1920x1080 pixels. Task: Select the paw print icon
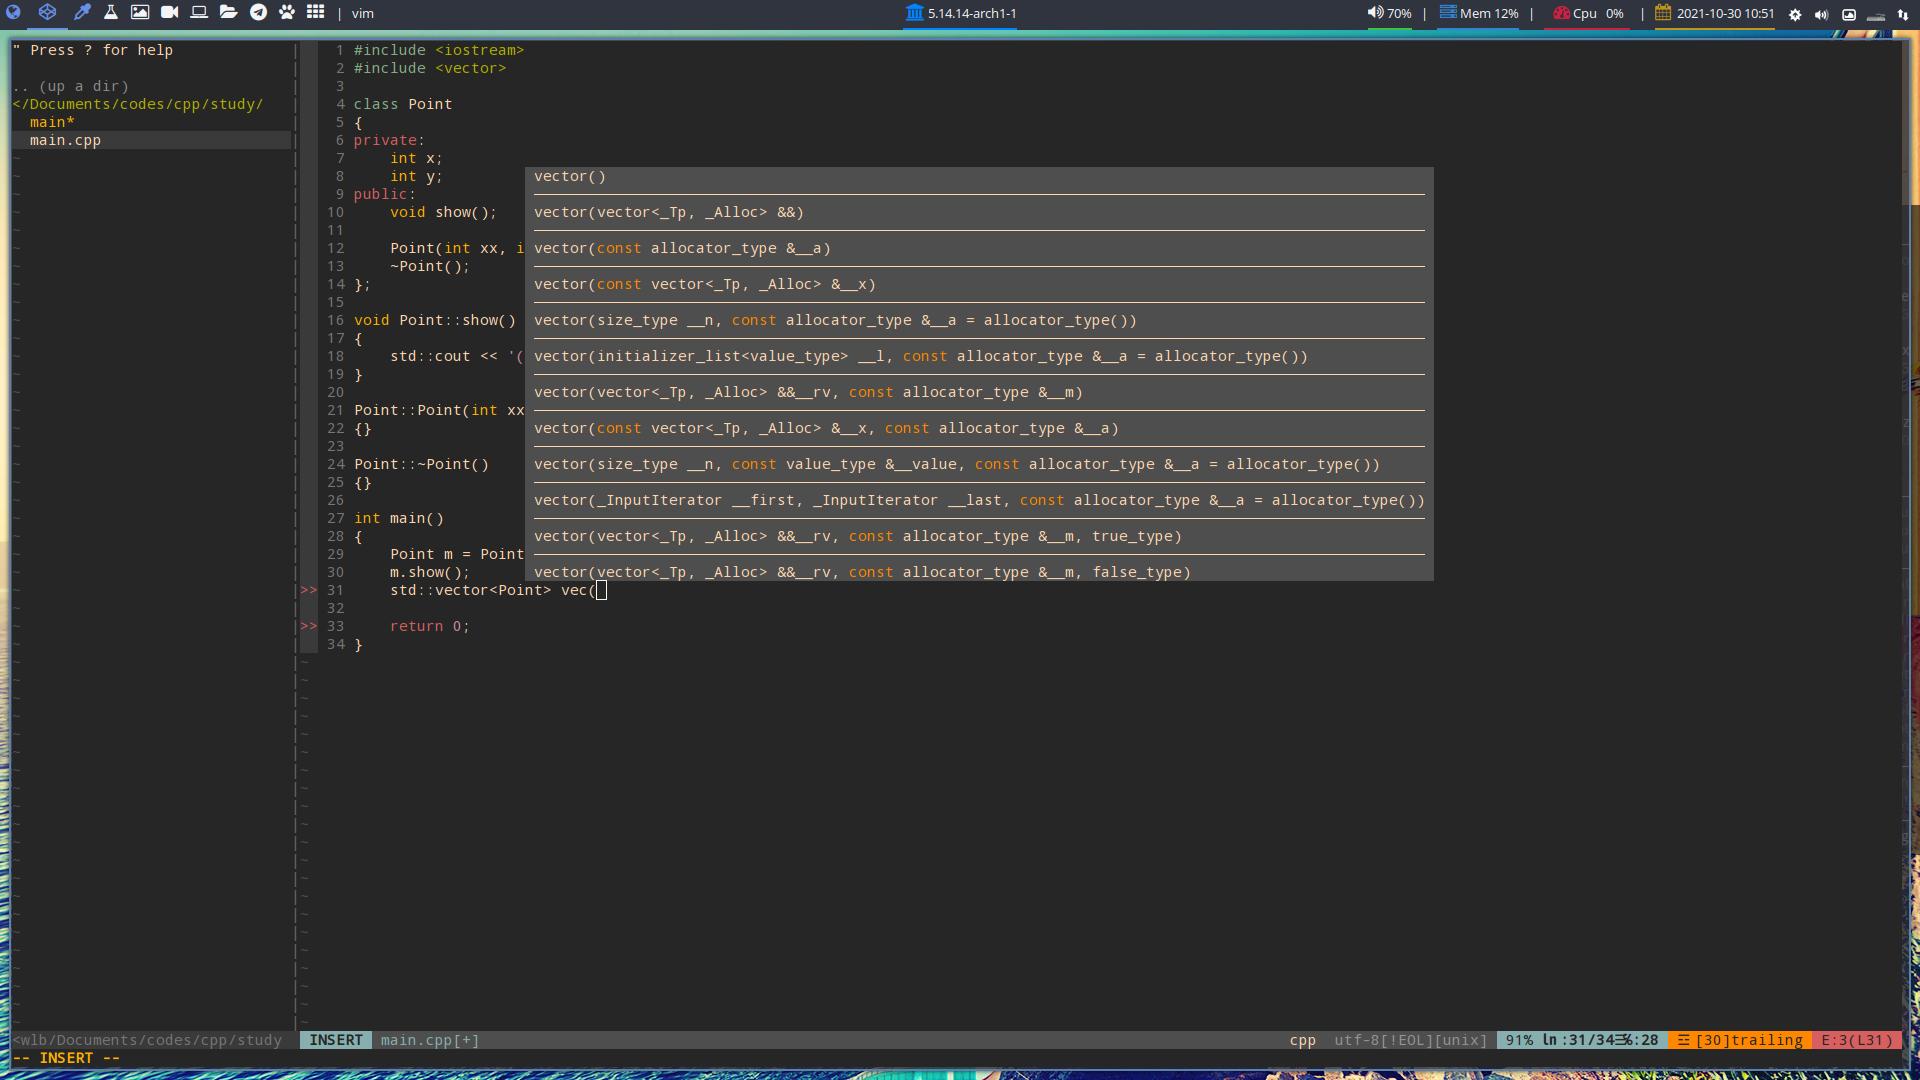(287, 13)
